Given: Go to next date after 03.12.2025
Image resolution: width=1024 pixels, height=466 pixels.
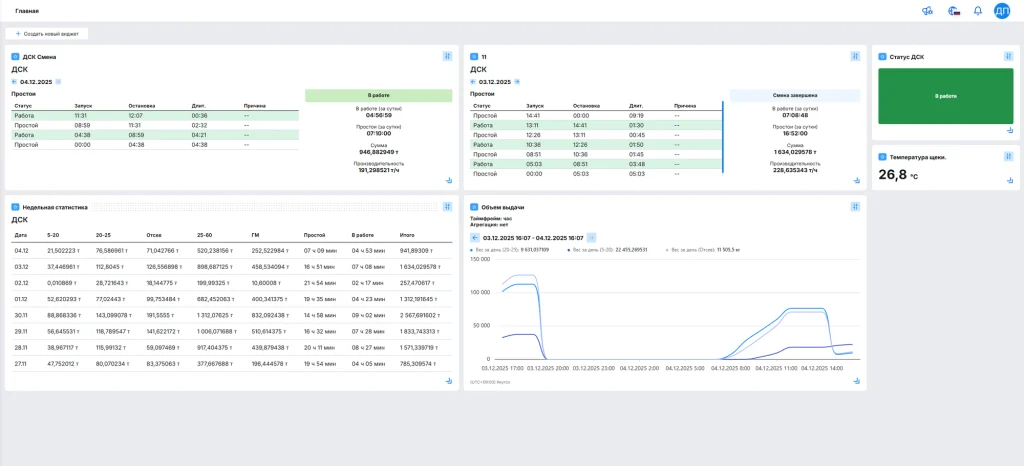Looking at the screenshot, I should click(x=517, y=82).
